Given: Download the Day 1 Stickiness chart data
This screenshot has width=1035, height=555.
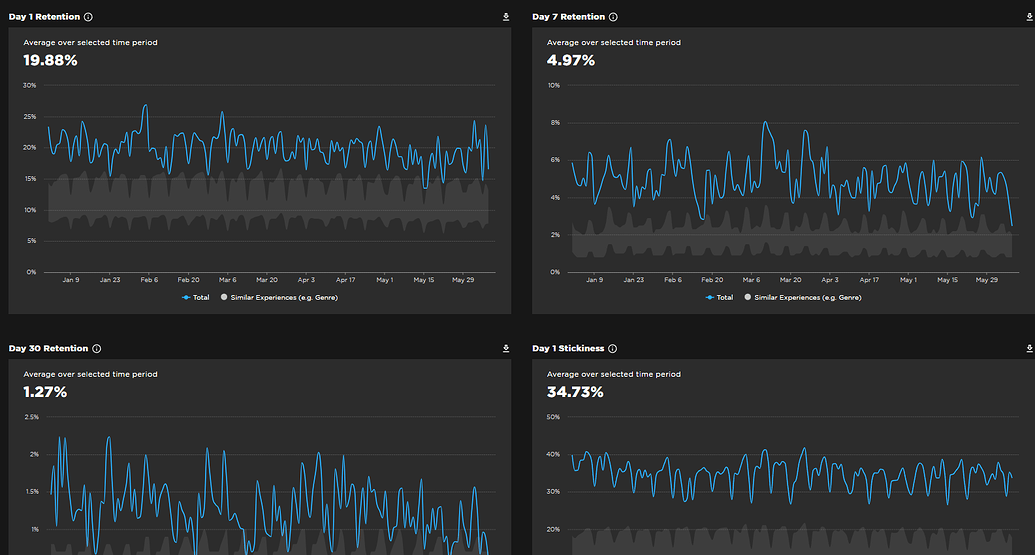Looking at the screenshot, I should (1029, 349).
